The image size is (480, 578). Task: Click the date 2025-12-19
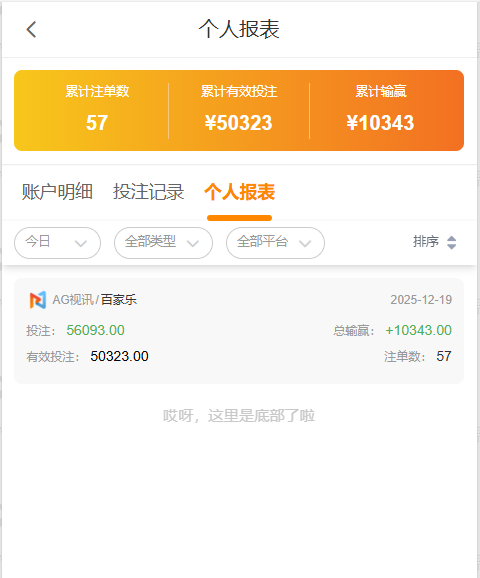pyautogui.click(x=421, y=300)
